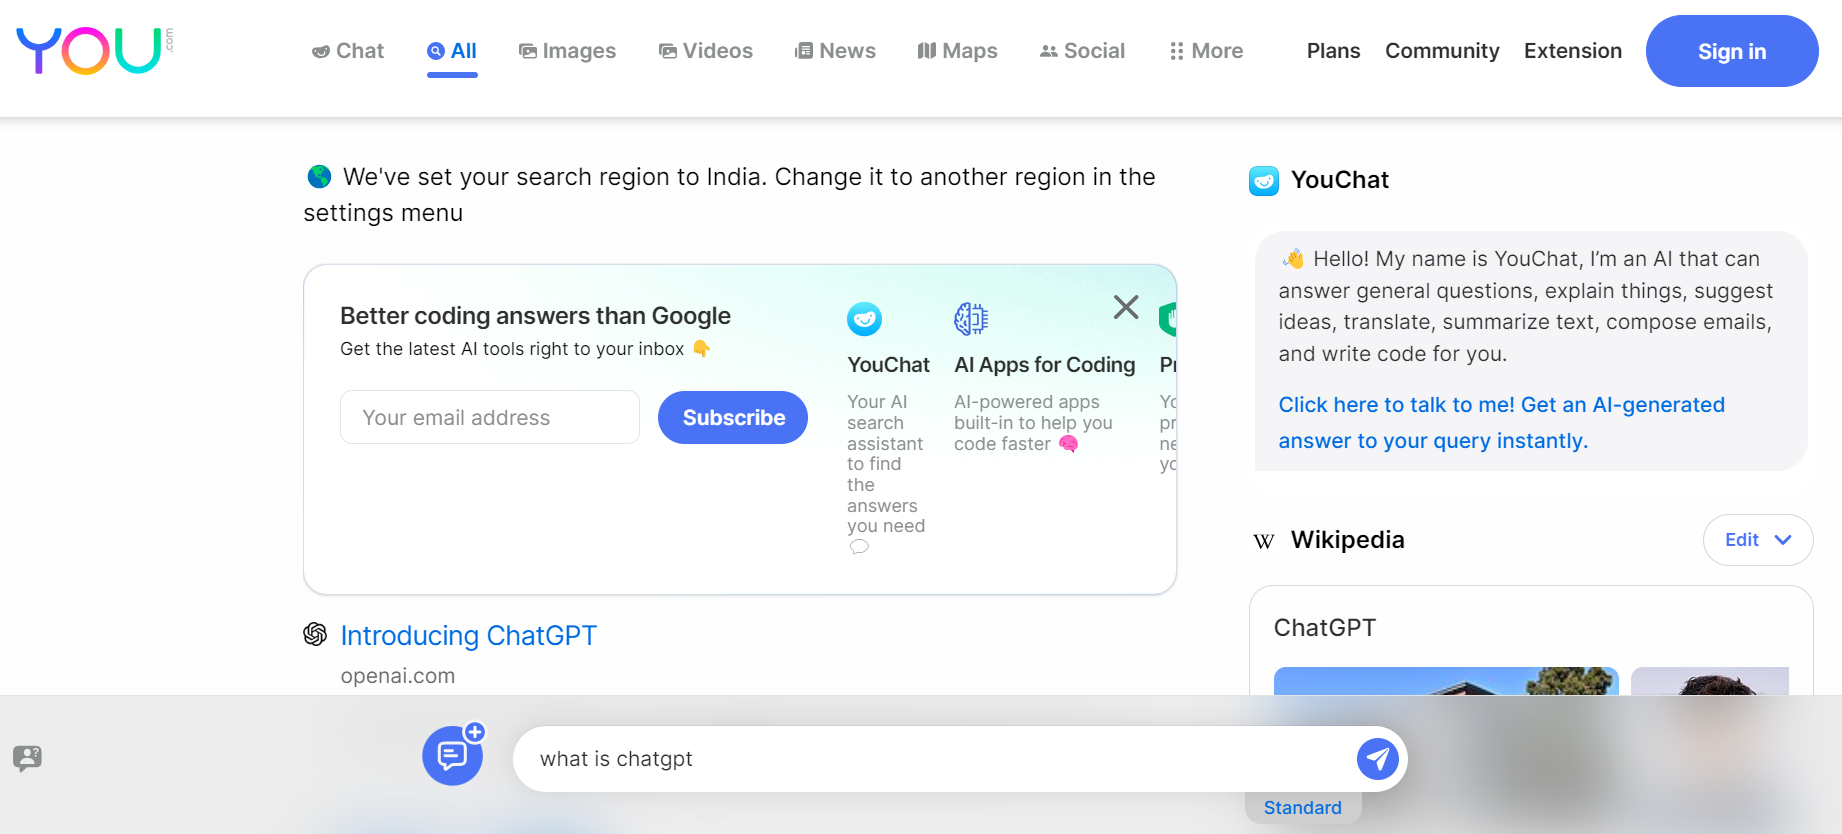Expand the More apps menu
The height and width of the screenshot is (834, 1842).
1206,51
